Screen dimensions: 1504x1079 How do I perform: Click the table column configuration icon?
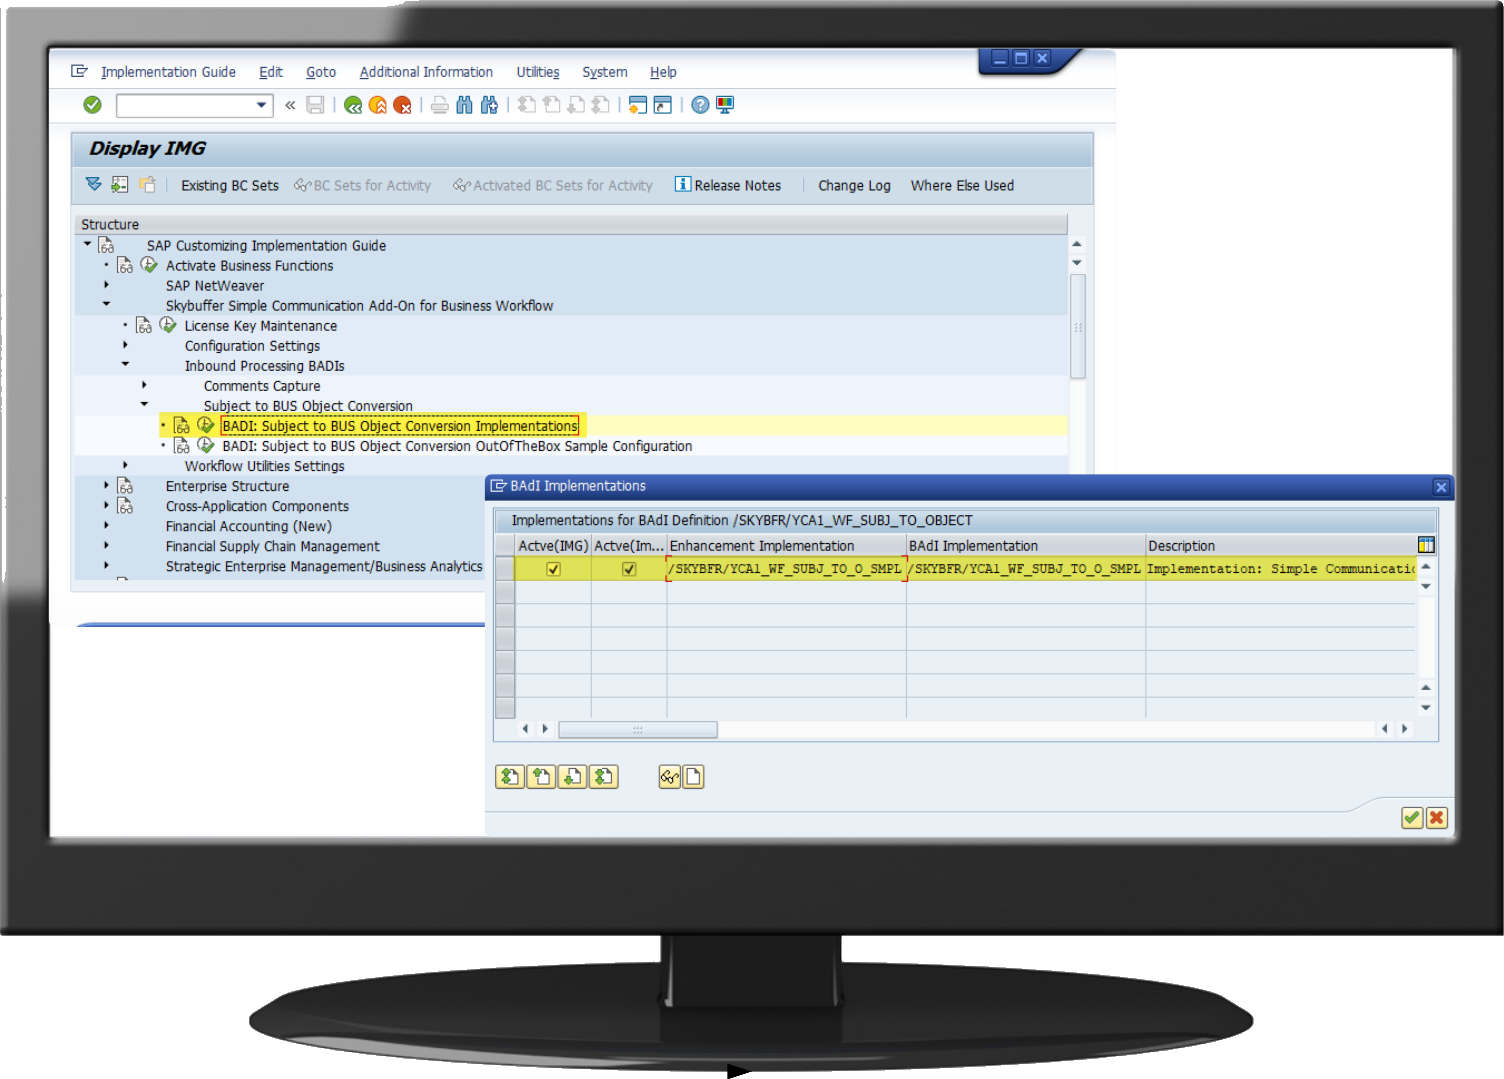click(1426, 545)
